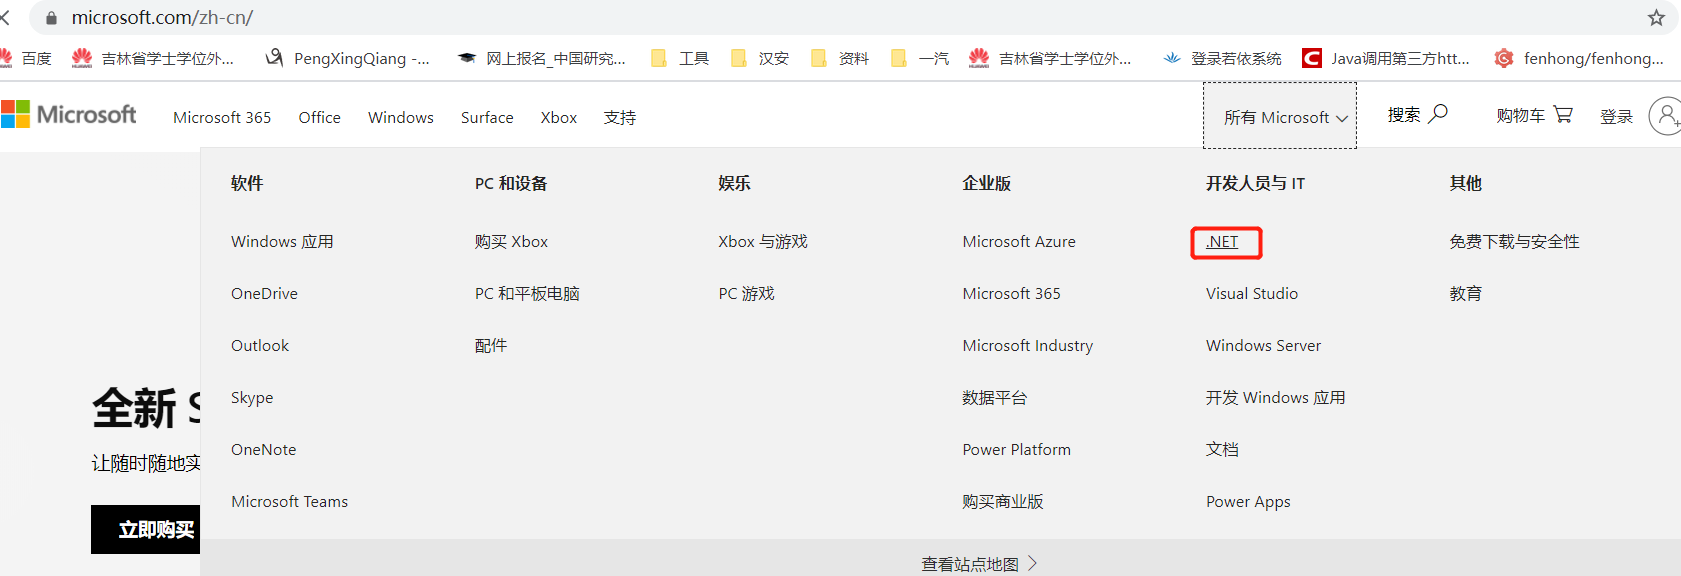Bookmark this page with the star icon
This screenshot has height=576, width=1681.
[x=1657, y=18]
